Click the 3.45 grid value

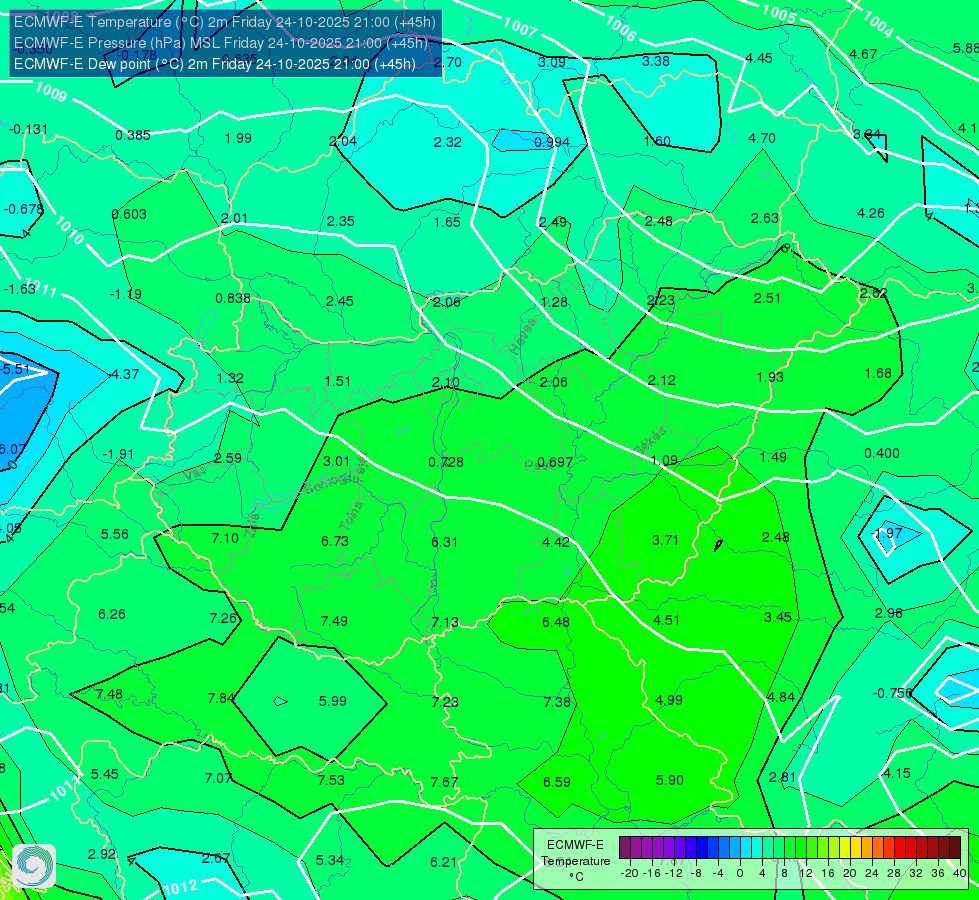pyautogui.click(x=778, y=617)
